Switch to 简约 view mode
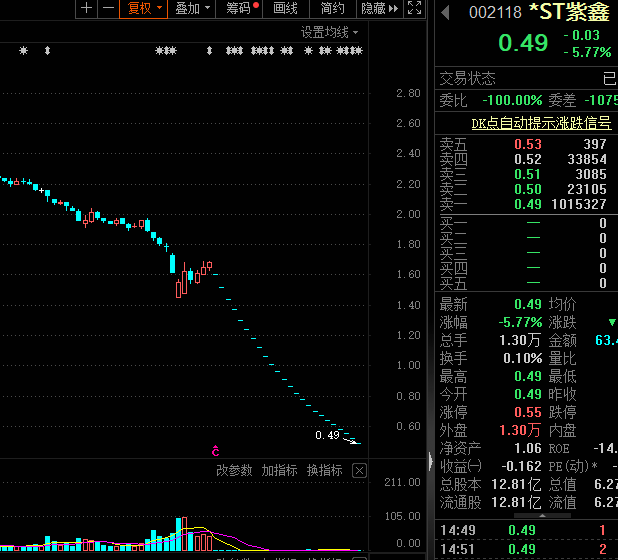 click(x=333, y=8)
